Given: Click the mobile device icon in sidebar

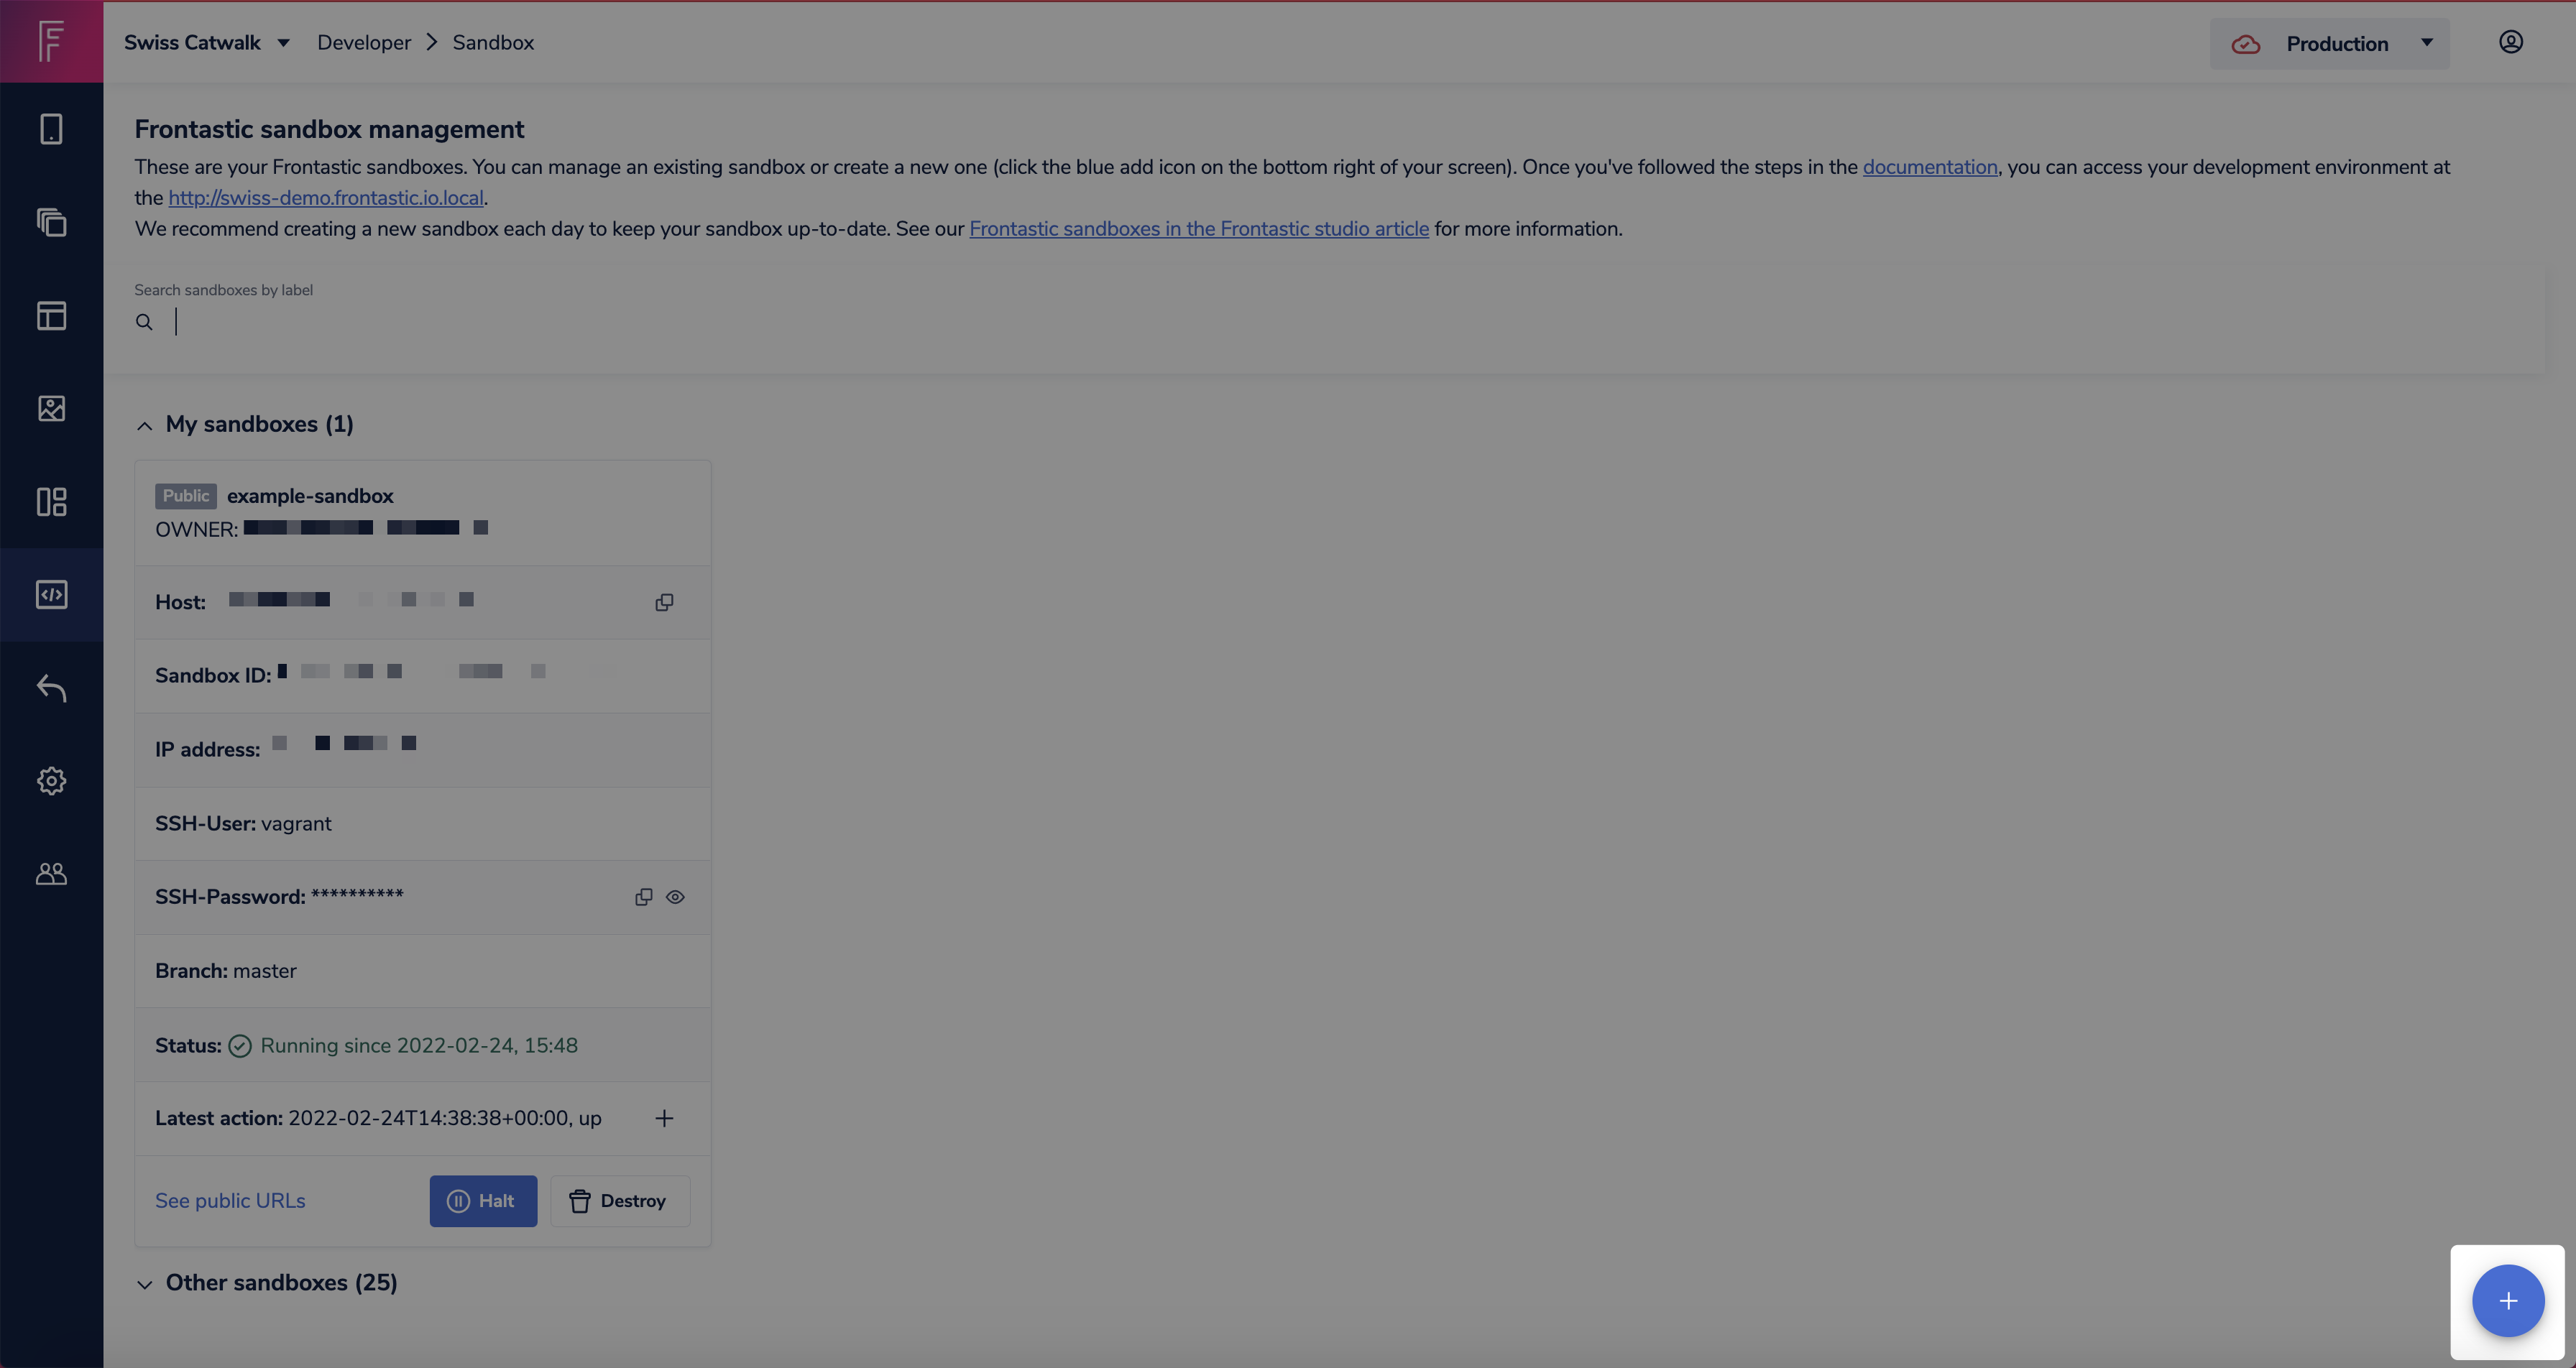Looking at the screenshot, I should click(x=51, y=129).
